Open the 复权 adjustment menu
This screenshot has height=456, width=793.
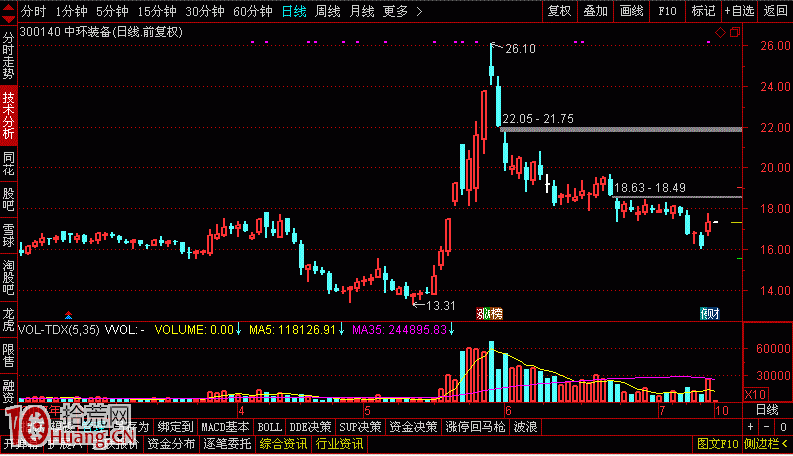[559, 11]
